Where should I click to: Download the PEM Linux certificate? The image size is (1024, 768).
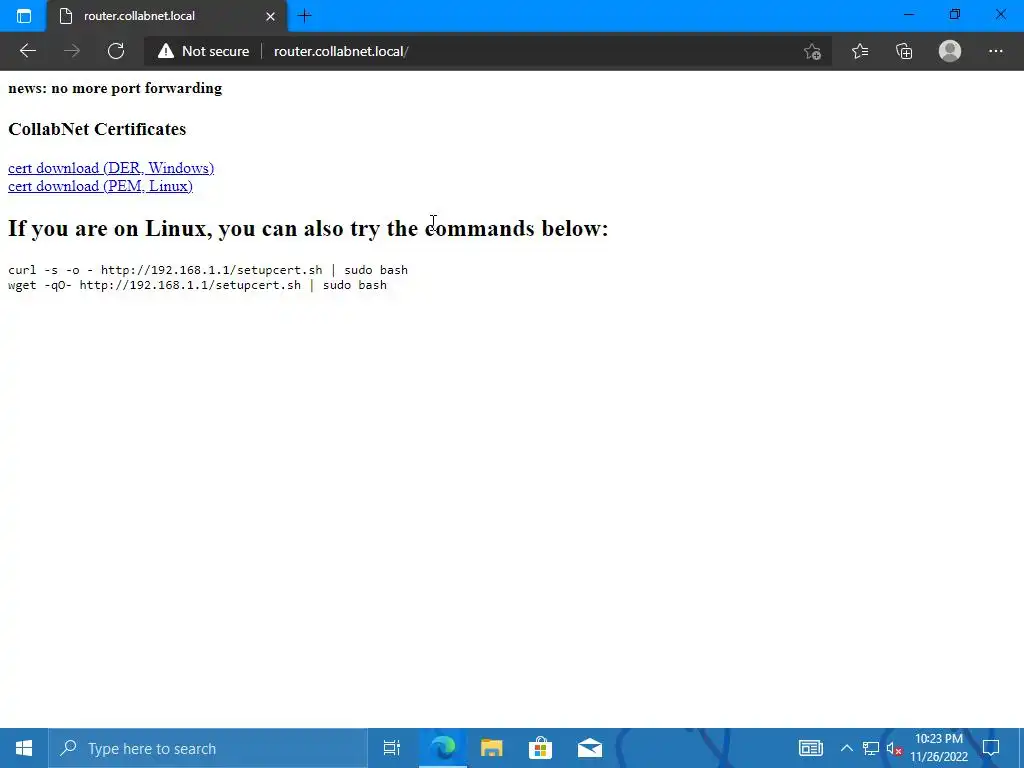coord(101,186)
